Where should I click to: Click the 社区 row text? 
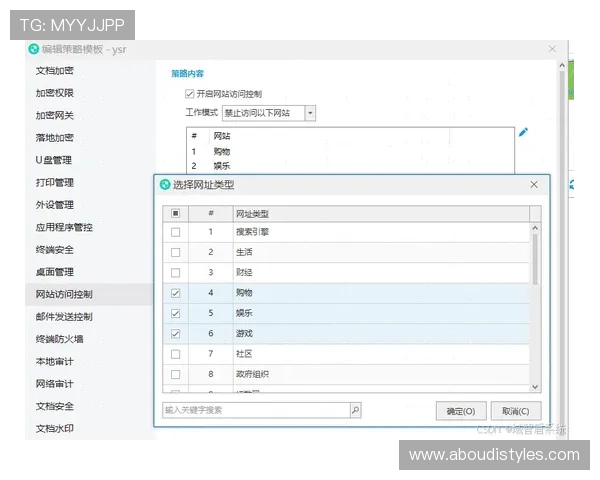point(244,354)
